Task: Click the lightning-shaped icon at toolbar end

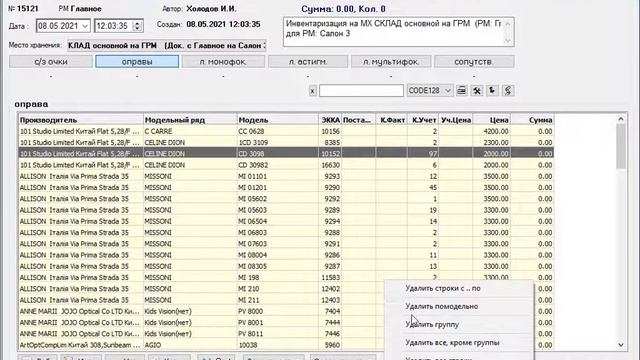Action: [508, 90]
